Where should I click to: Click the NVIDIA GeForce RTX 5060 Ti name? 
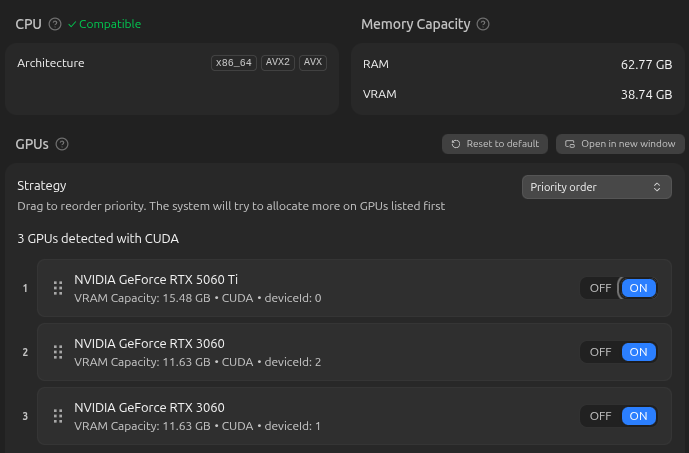tap(156, 279)
